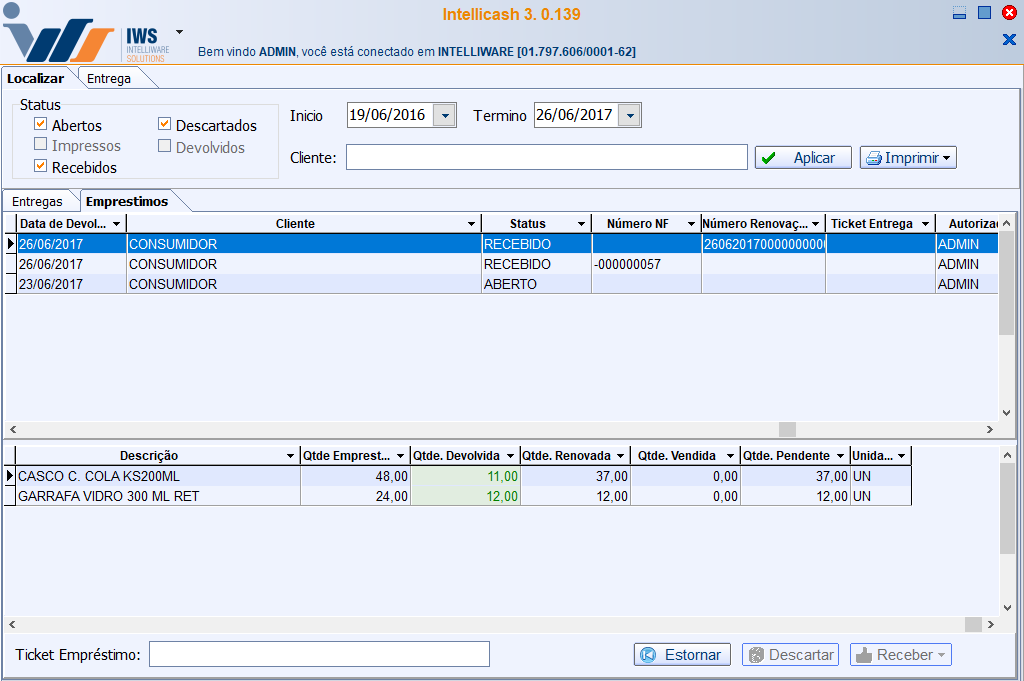Screen dimensions: 1024x681
Task: Switch to the Entregas sub-tab
Action: (37, 201)
